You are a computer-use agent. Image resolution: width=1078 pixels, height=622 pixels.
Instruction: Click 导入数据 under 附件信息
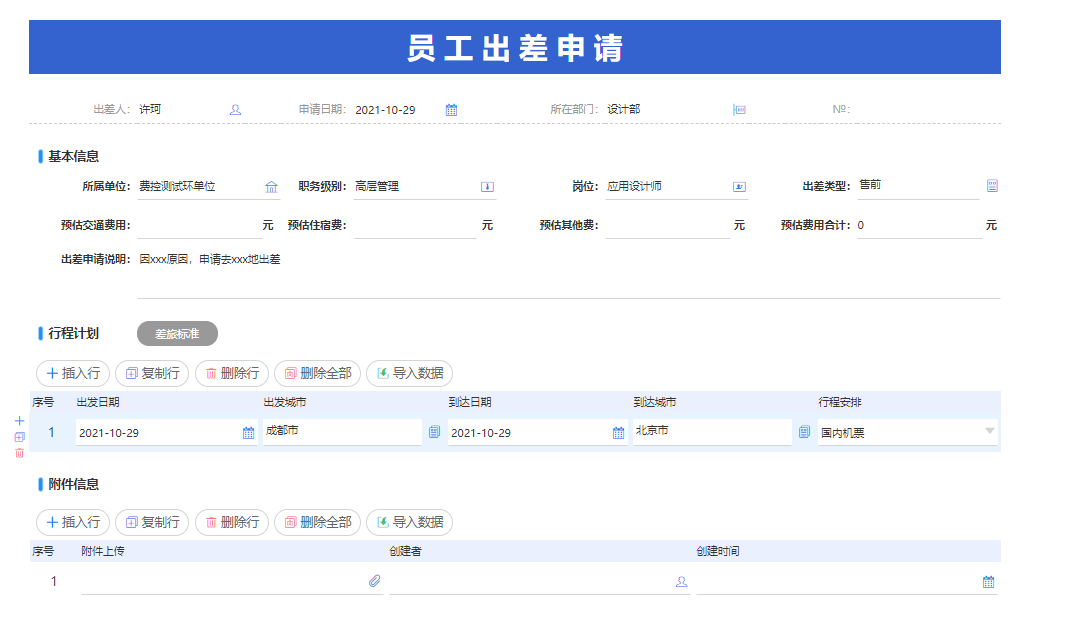[x=410, y=522]
